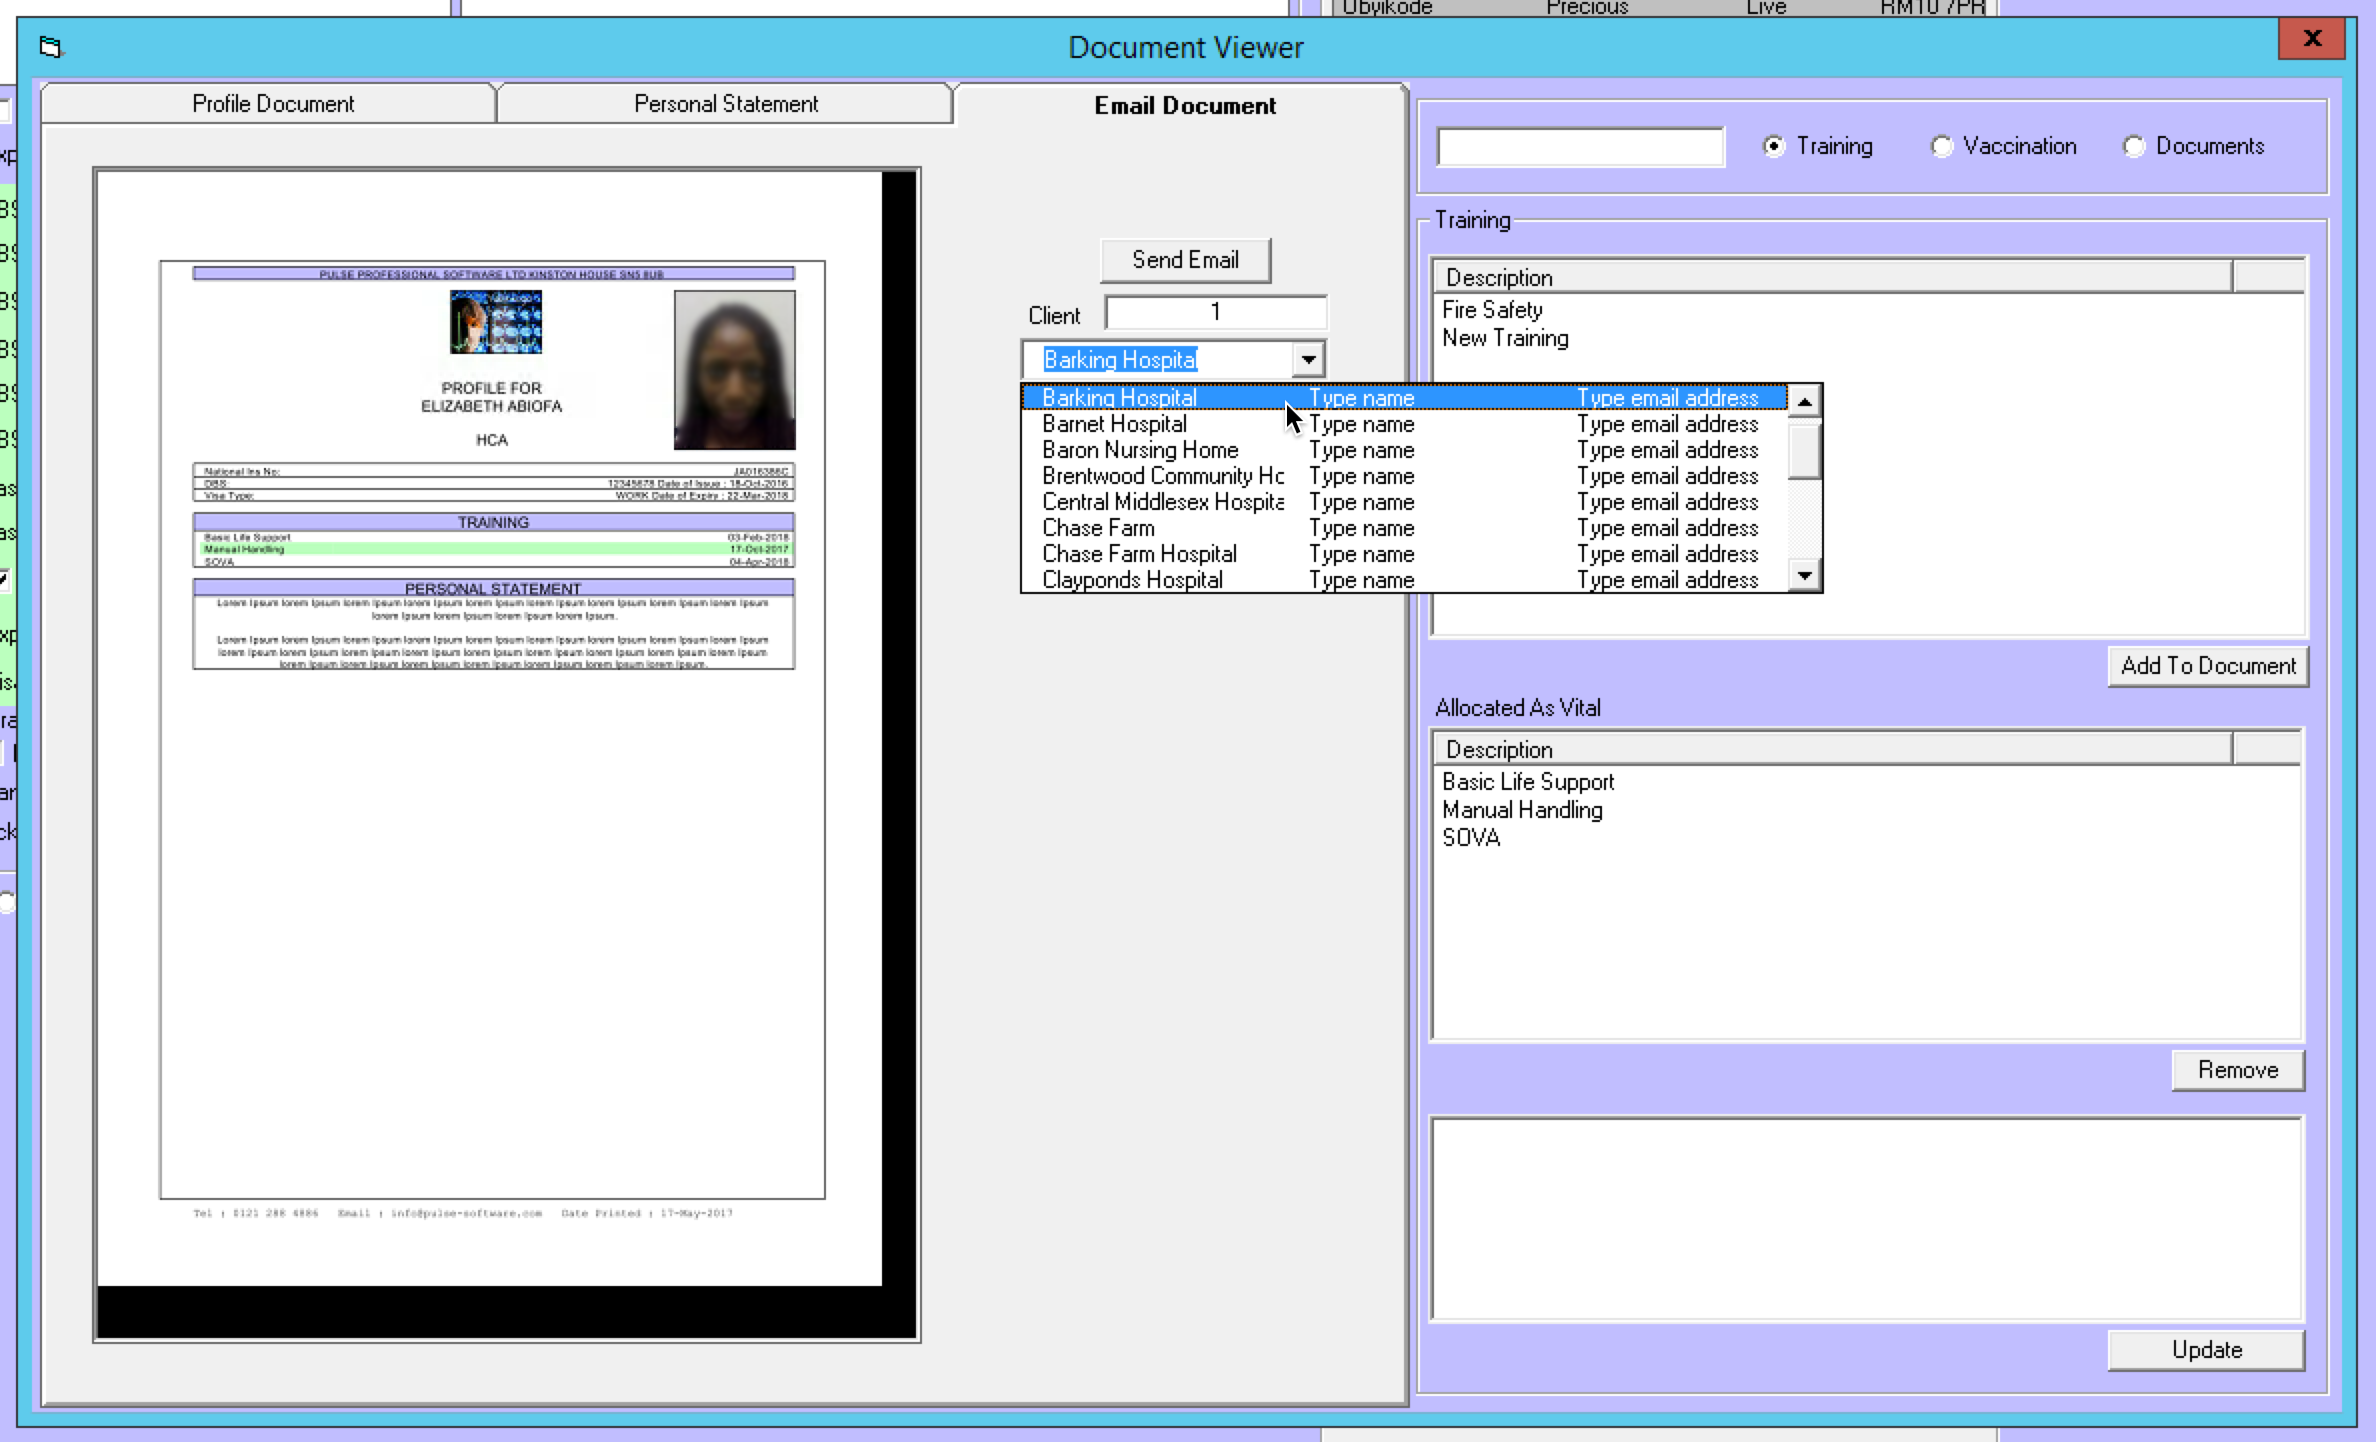Screen dimensions: 2376x1442
Task: Click scroll down arrow in client dropdown list
Action: [x=1804, y=576]
